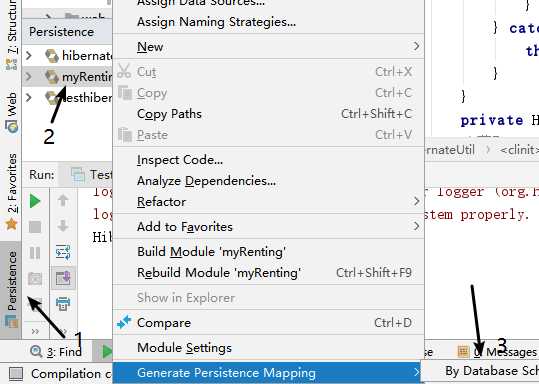Viewport: 539px width, 384px height.
Task: Click the up arrow stack trace icon
Action: point(63,200)
